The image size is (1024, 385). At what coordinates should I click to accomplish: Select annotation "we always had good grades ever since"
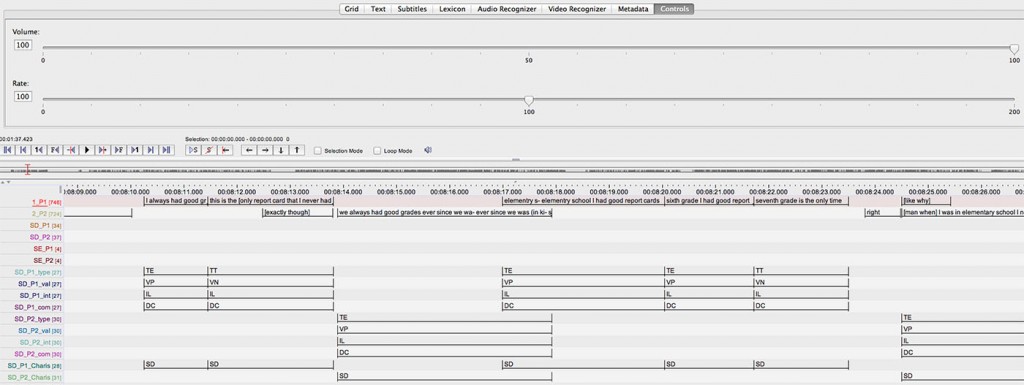(444, 213)
